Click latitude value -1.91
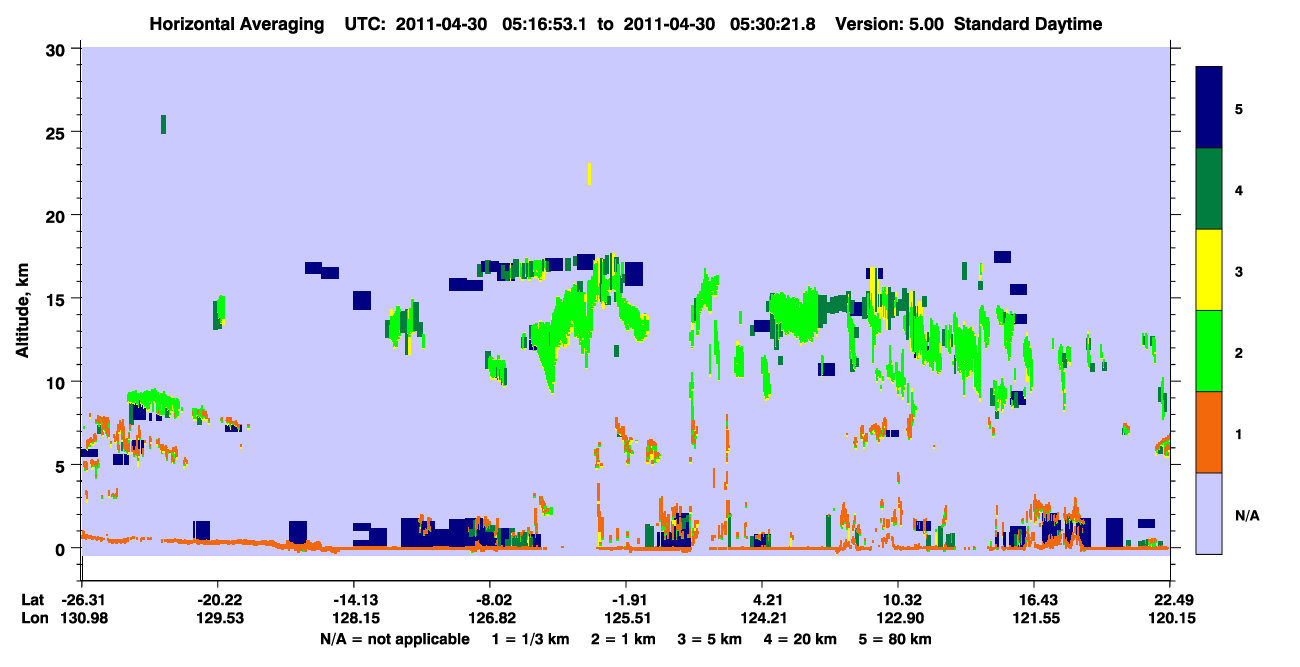 (626, 600)
